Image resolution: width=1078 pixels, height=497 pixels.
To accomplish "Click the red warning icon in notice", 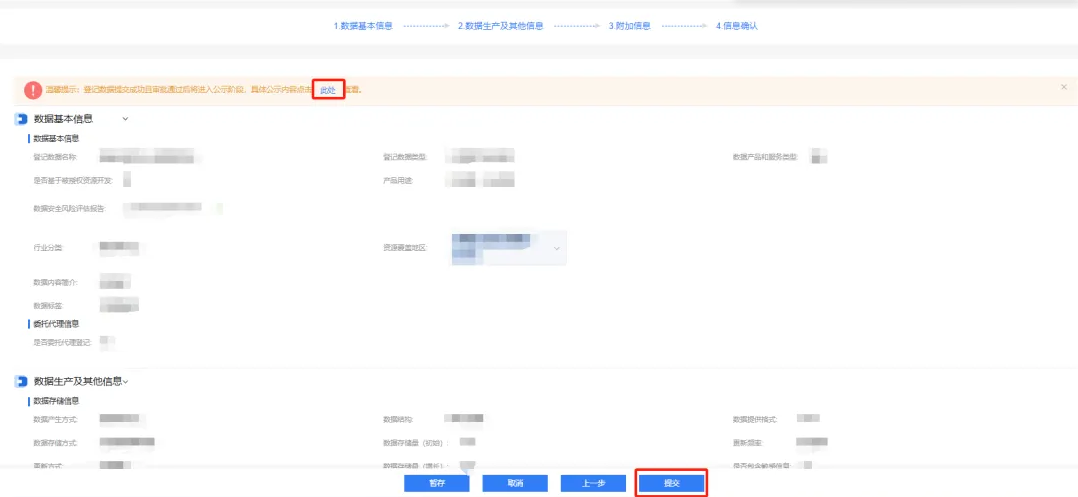I will pyautogui.click(x=33, y=90).
